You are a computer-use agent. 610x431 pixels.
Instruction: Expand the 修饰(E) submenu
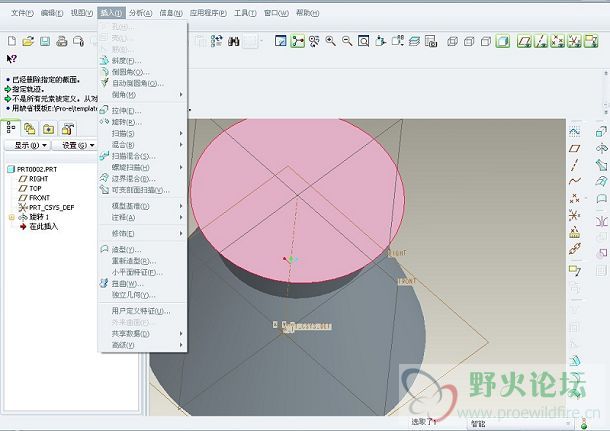pos(142,233)
